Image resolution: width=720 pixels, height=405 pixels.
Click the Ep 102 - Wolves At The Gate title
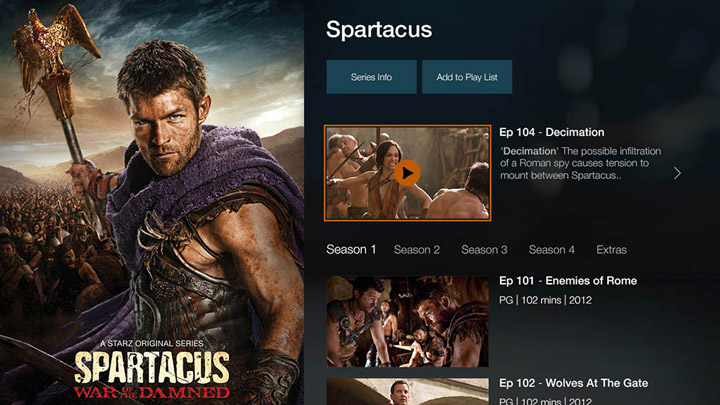[x=574, y=383]
